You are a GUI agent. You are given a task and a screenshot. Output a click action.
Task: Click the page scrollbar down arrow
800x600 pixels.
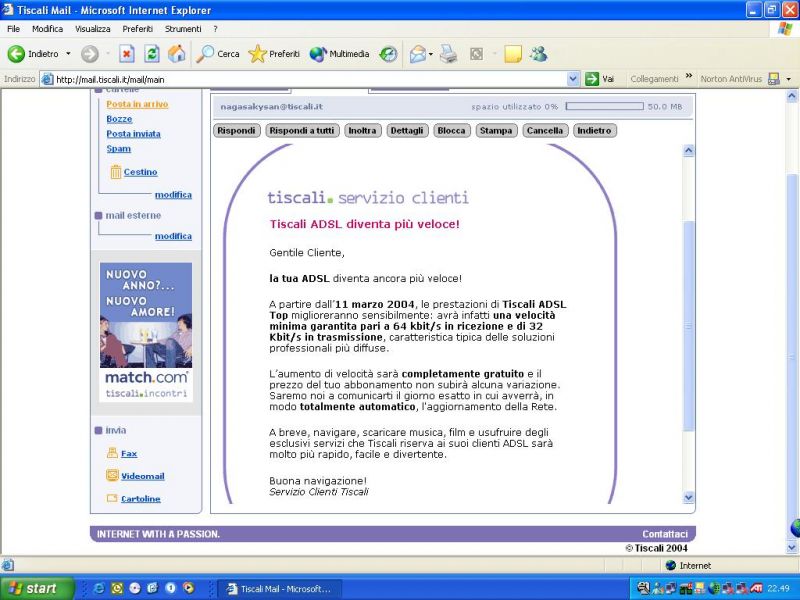[792, 548]
